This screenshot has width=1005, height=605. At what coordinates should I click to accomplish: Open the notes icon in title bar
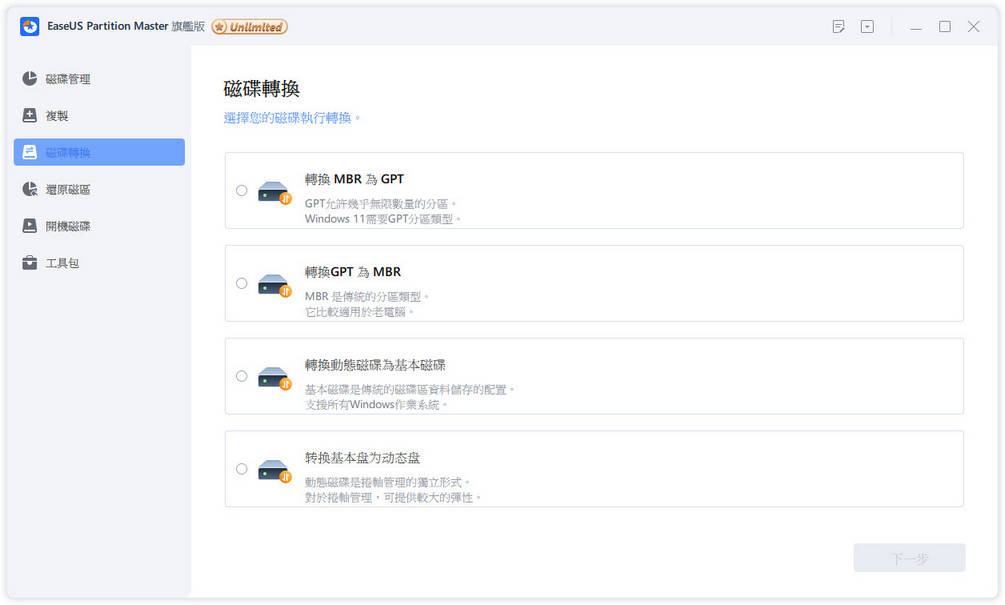pyautogui.click(x=838, y=27)
